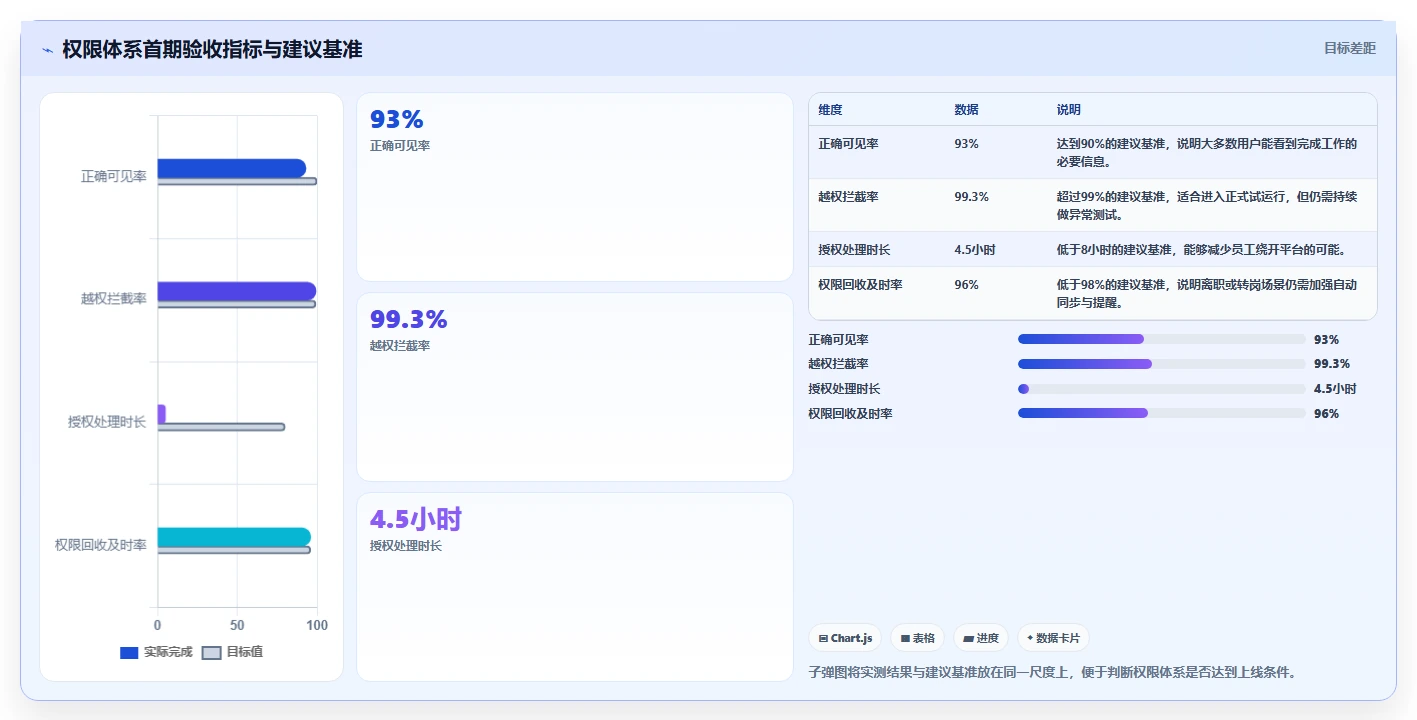Select the 数据卡片 tag chip
This screenshot has width=1417, height=720.
(1053, 638)
